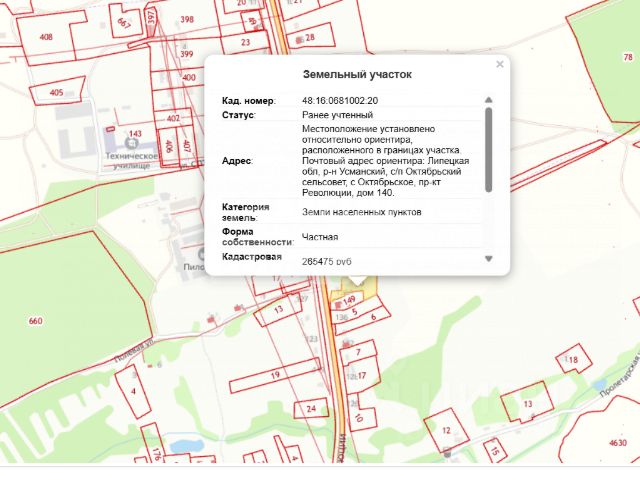Select land parcel 19 on map
This screenshot has height=480, width=640.
click(x=276, y=375)
